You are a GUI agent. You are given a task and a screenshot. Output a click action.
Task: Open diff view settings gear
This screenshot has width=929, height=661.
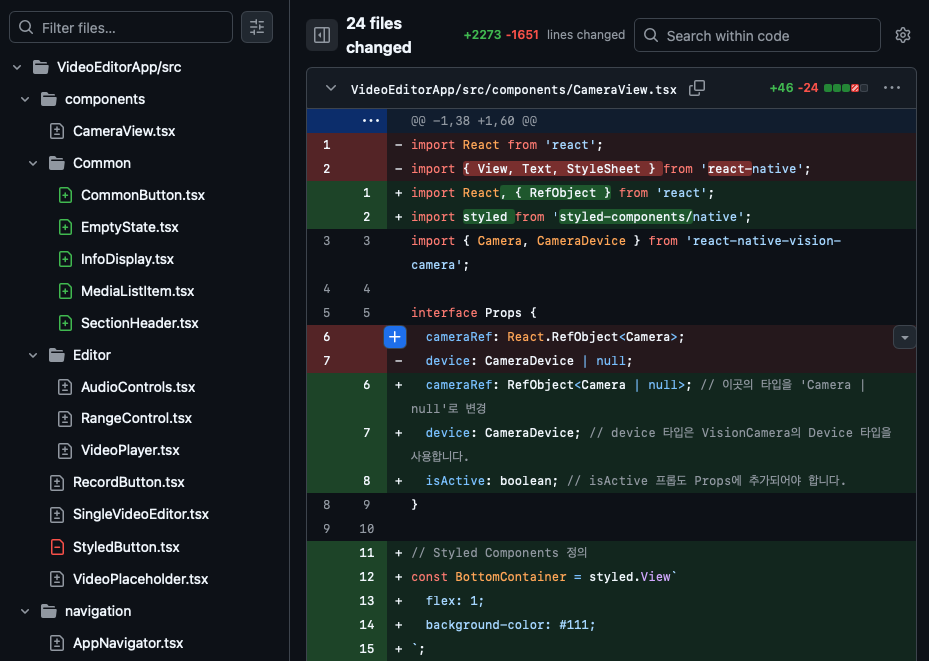pos(902,35)
